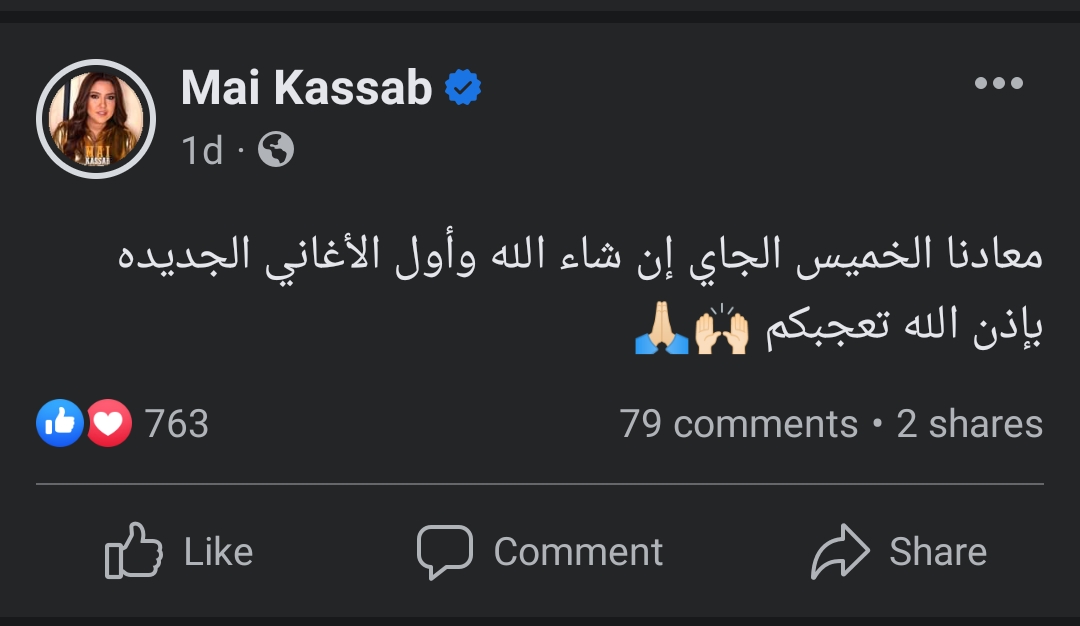Click the blue thumbs-up reaction icon
The width and height of the screenshot is (1080, 626).
59,424
